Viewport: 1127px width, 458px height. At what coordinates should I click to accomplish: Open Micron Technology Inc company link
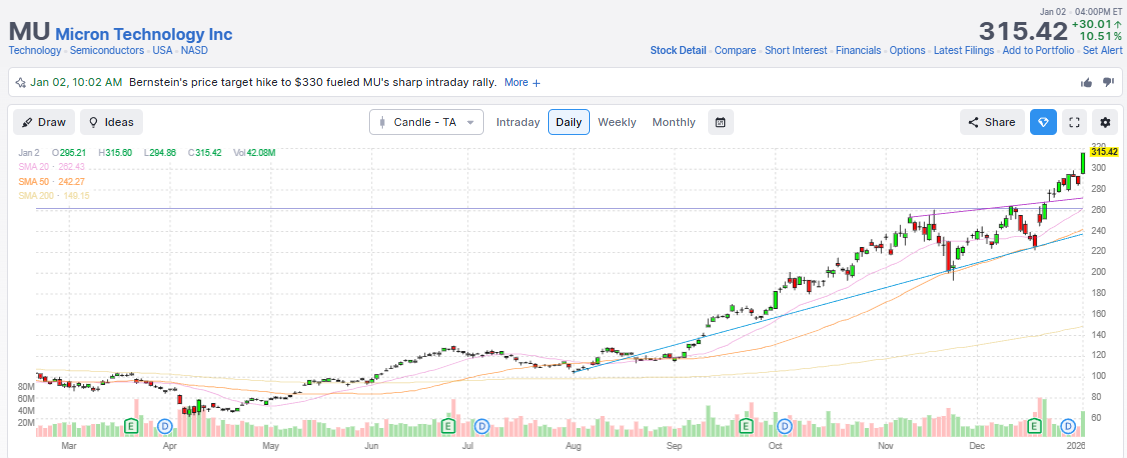(144, 34)
